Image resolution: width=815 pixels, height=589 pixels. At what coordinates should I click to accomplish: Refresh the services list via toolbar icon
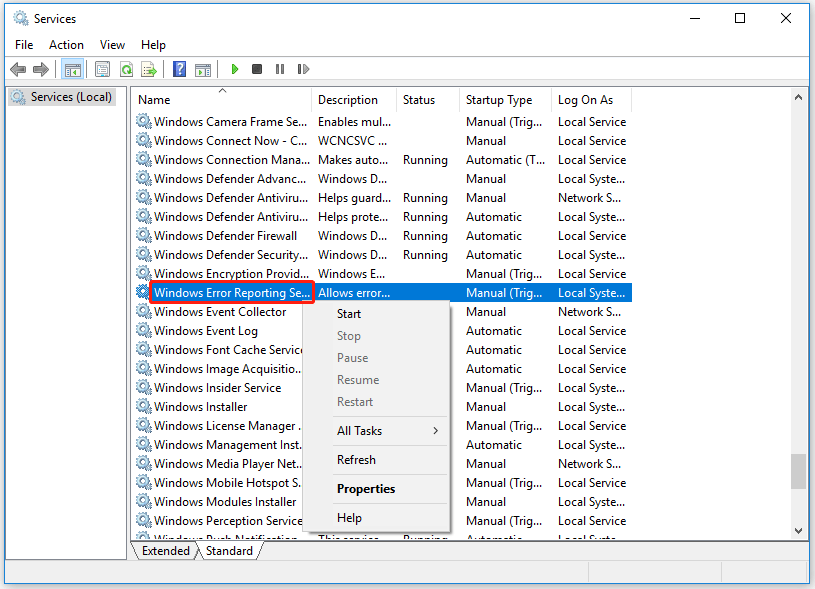coord(126,69)
